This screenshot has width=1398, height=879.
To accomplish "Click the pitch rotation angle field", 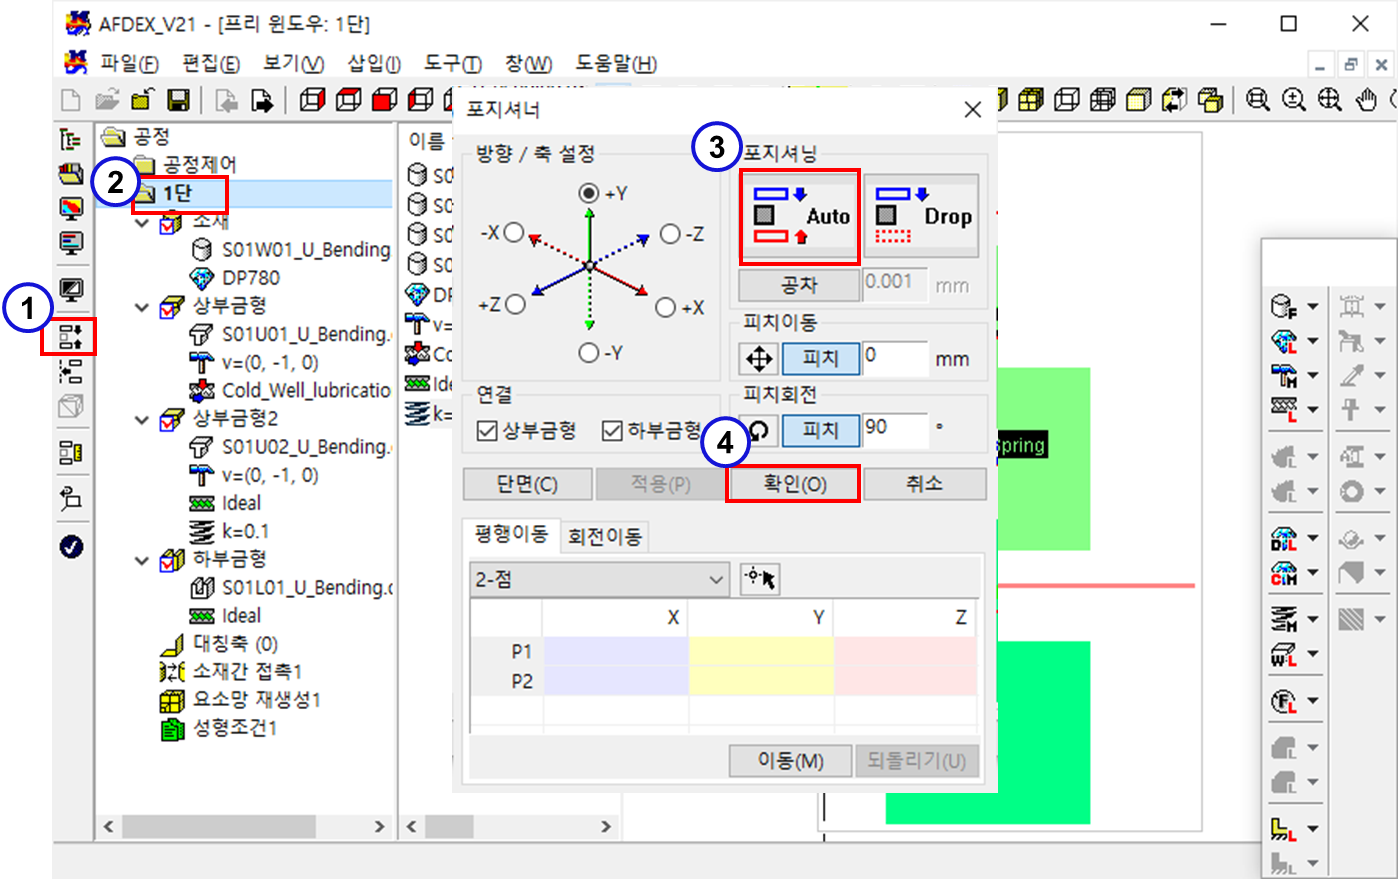I will pyautogui.click(x=894, y=429).
